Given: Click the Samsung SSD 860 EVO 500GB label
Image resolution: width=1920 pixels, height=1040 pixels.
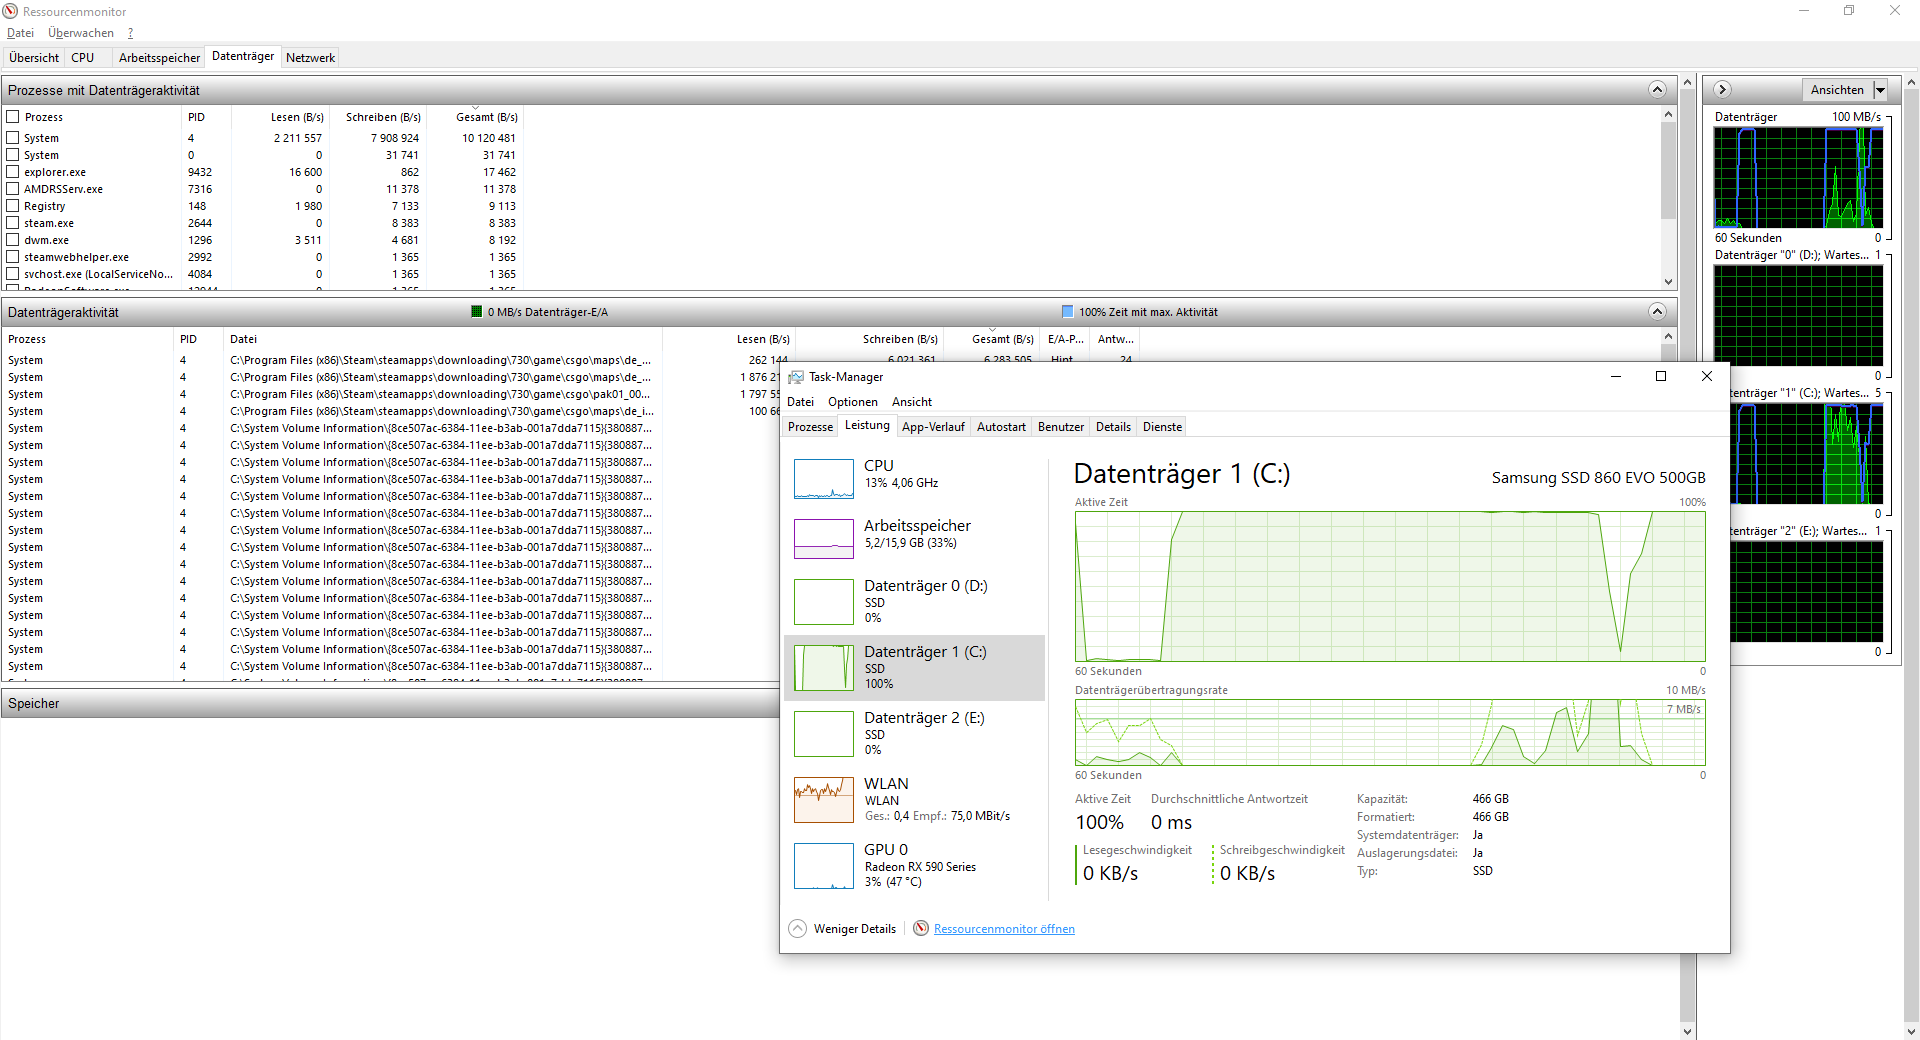Looking at the screenshot, I should tap(1598, 478).
